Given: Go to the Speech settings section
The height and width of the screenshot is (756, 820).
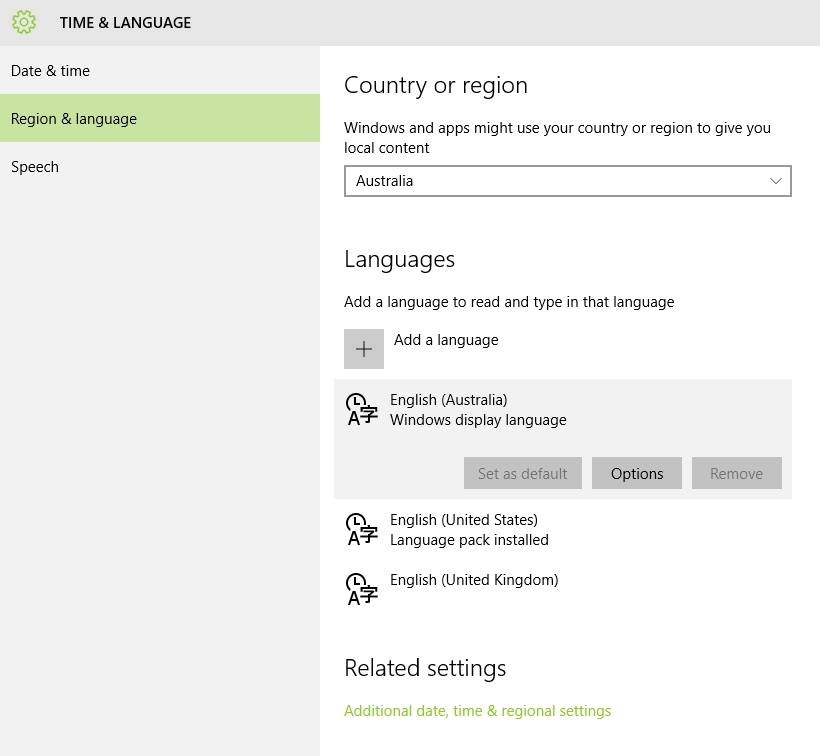Looking at the screenshot, I should click(160, 167).
